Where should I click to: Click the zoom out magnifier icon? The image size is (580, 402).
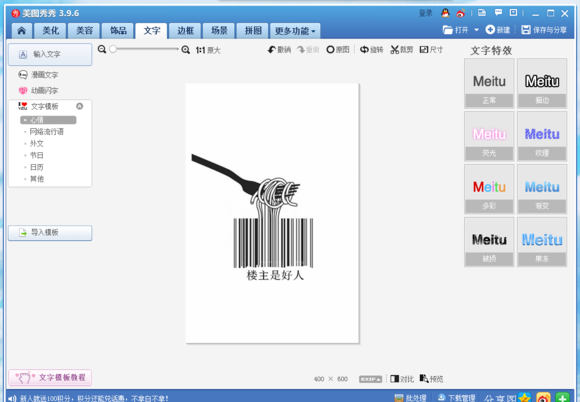[102, 49]
